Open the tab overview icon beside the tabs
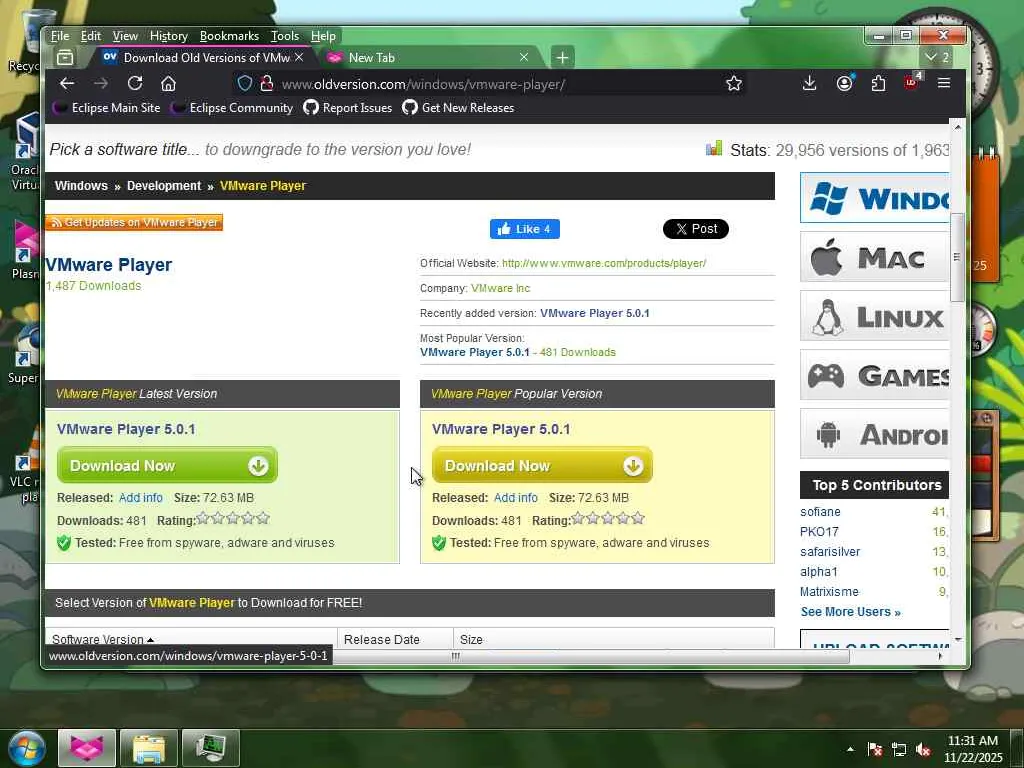The width and height of the screenshot is (1024, 768). (65, 57)
